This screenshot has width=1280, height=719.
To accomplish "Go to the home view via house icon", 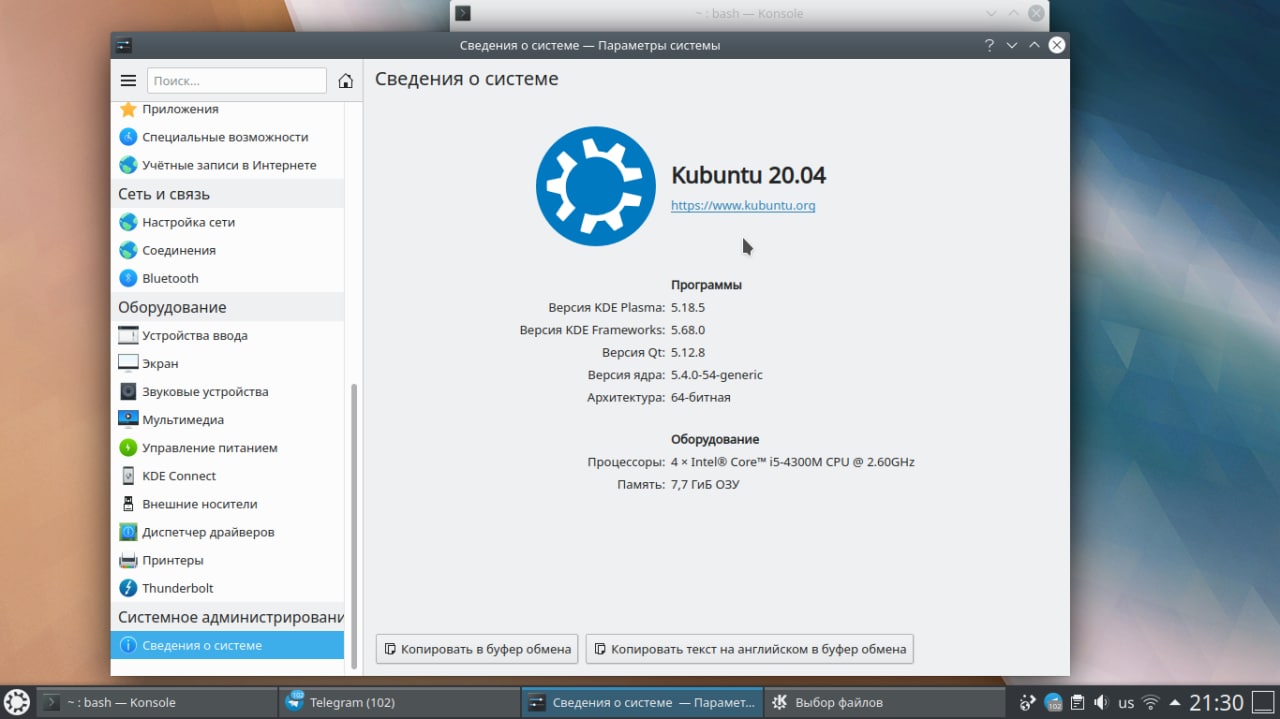I will [346, 81].
